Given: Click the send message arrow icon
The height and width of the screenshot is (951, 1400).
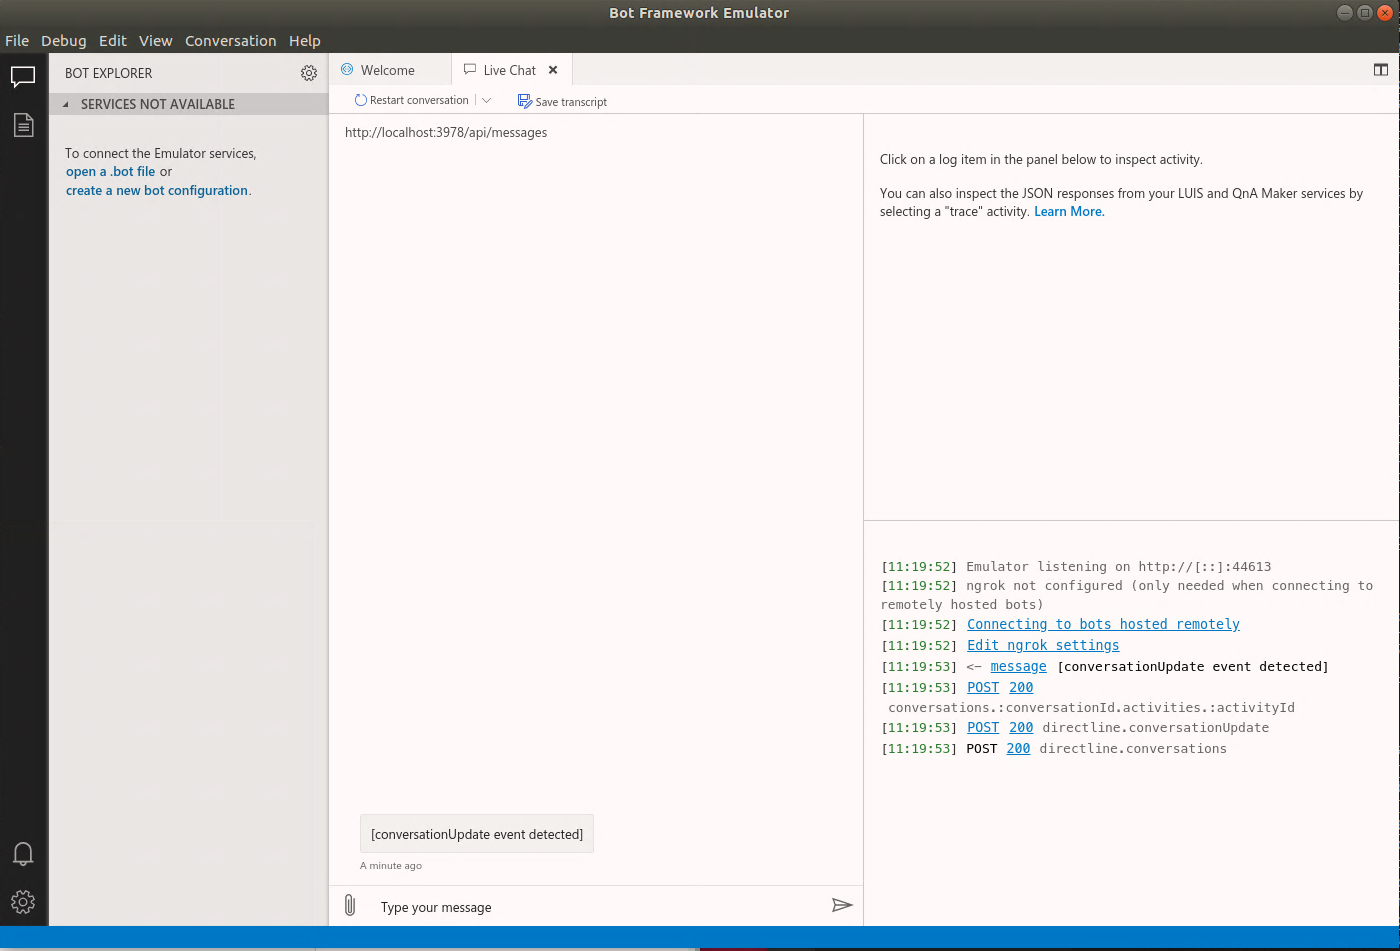Looking at the screenshot, I should coord(842,905).
